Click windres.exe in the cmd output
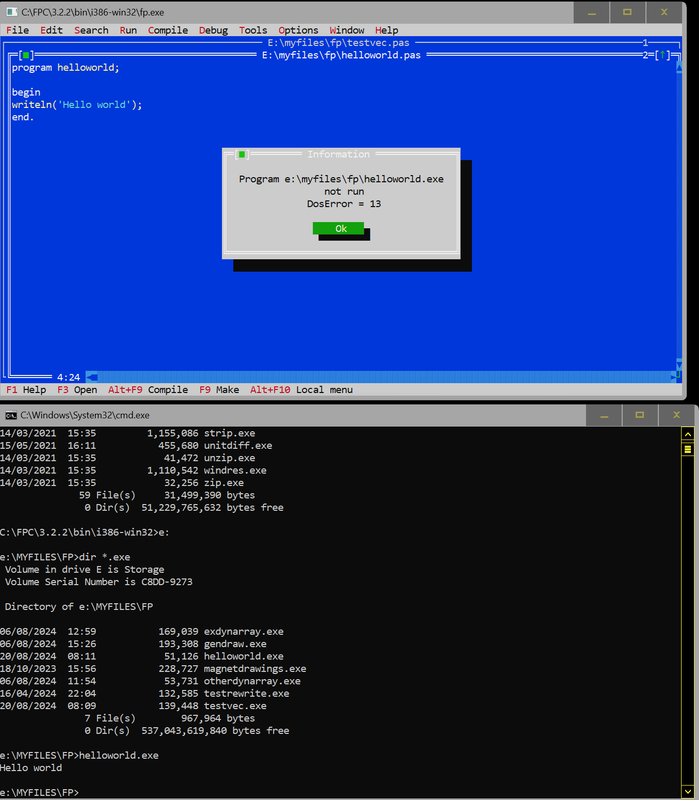This screenshot has width=699, height=800. coord(235,470)
